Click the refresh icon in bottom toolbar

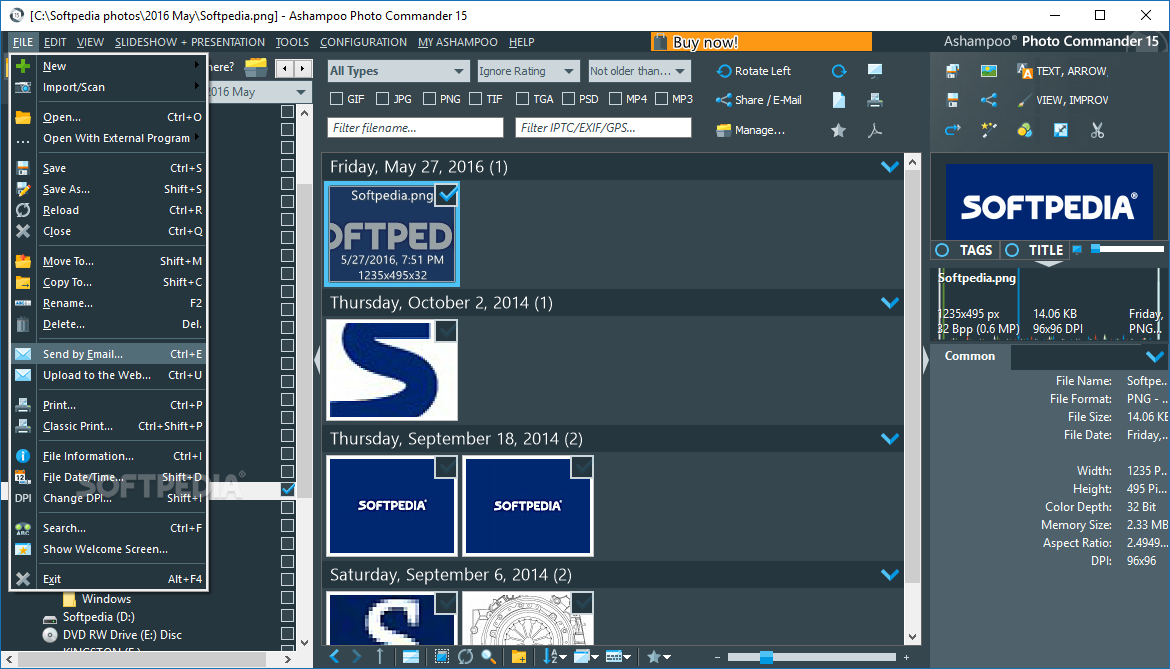point(466,656)
